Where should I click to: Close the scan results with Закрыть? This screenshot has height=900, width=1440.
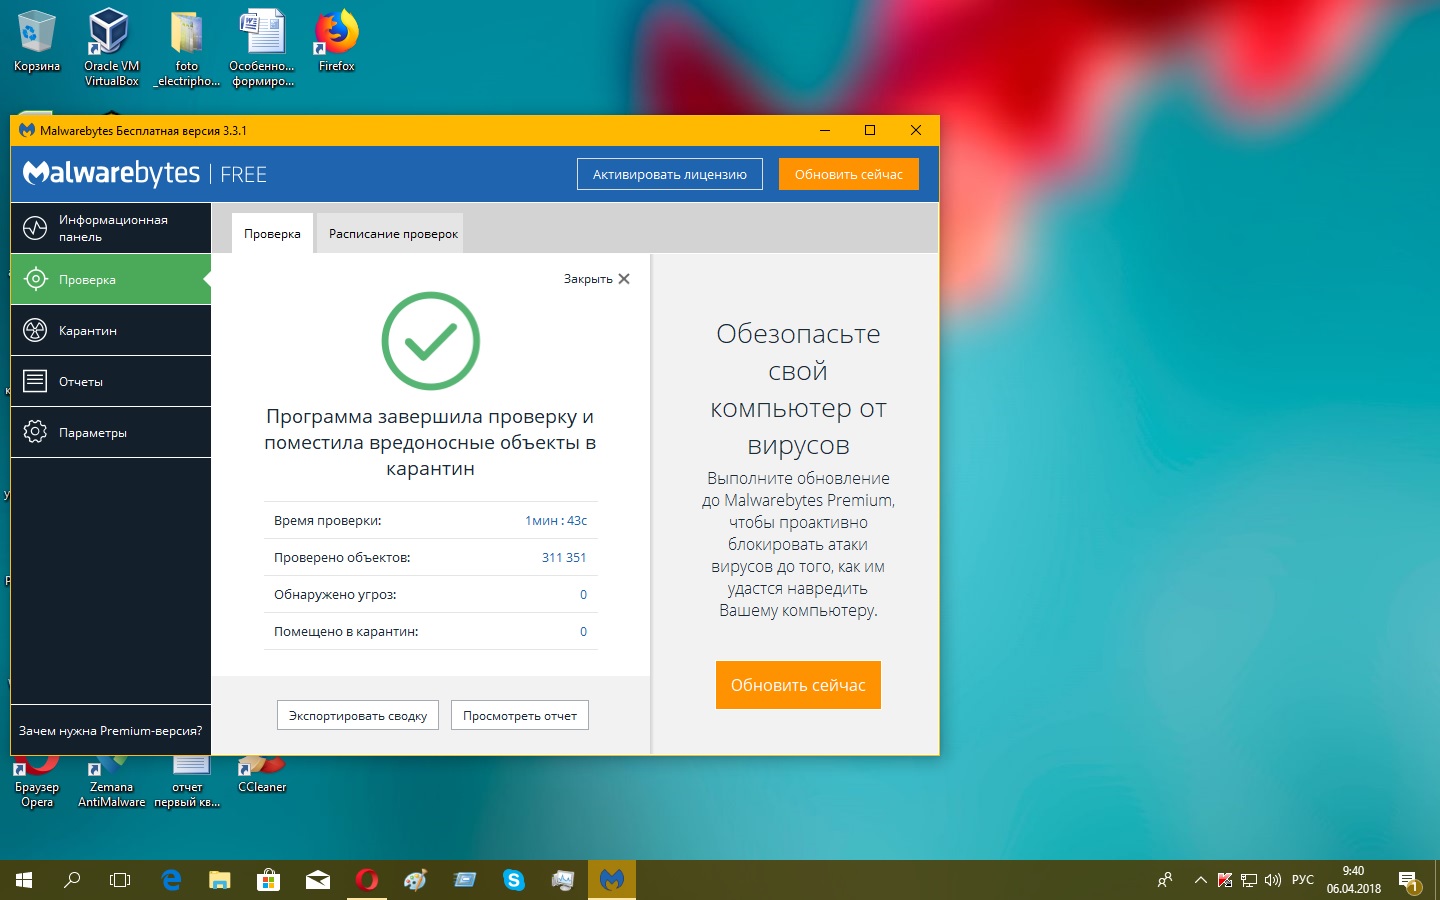pos(597,279)
